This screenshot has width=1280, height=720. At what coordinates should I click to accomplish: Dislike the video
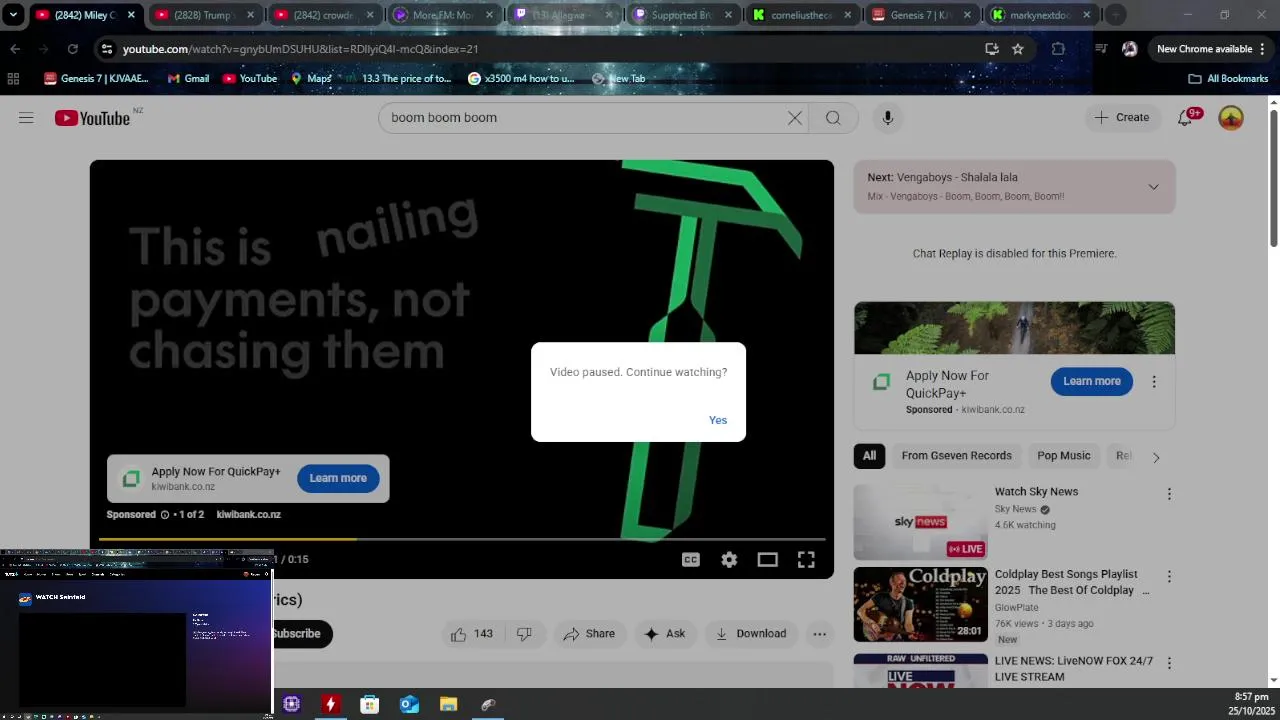click(x=524, y=634)
